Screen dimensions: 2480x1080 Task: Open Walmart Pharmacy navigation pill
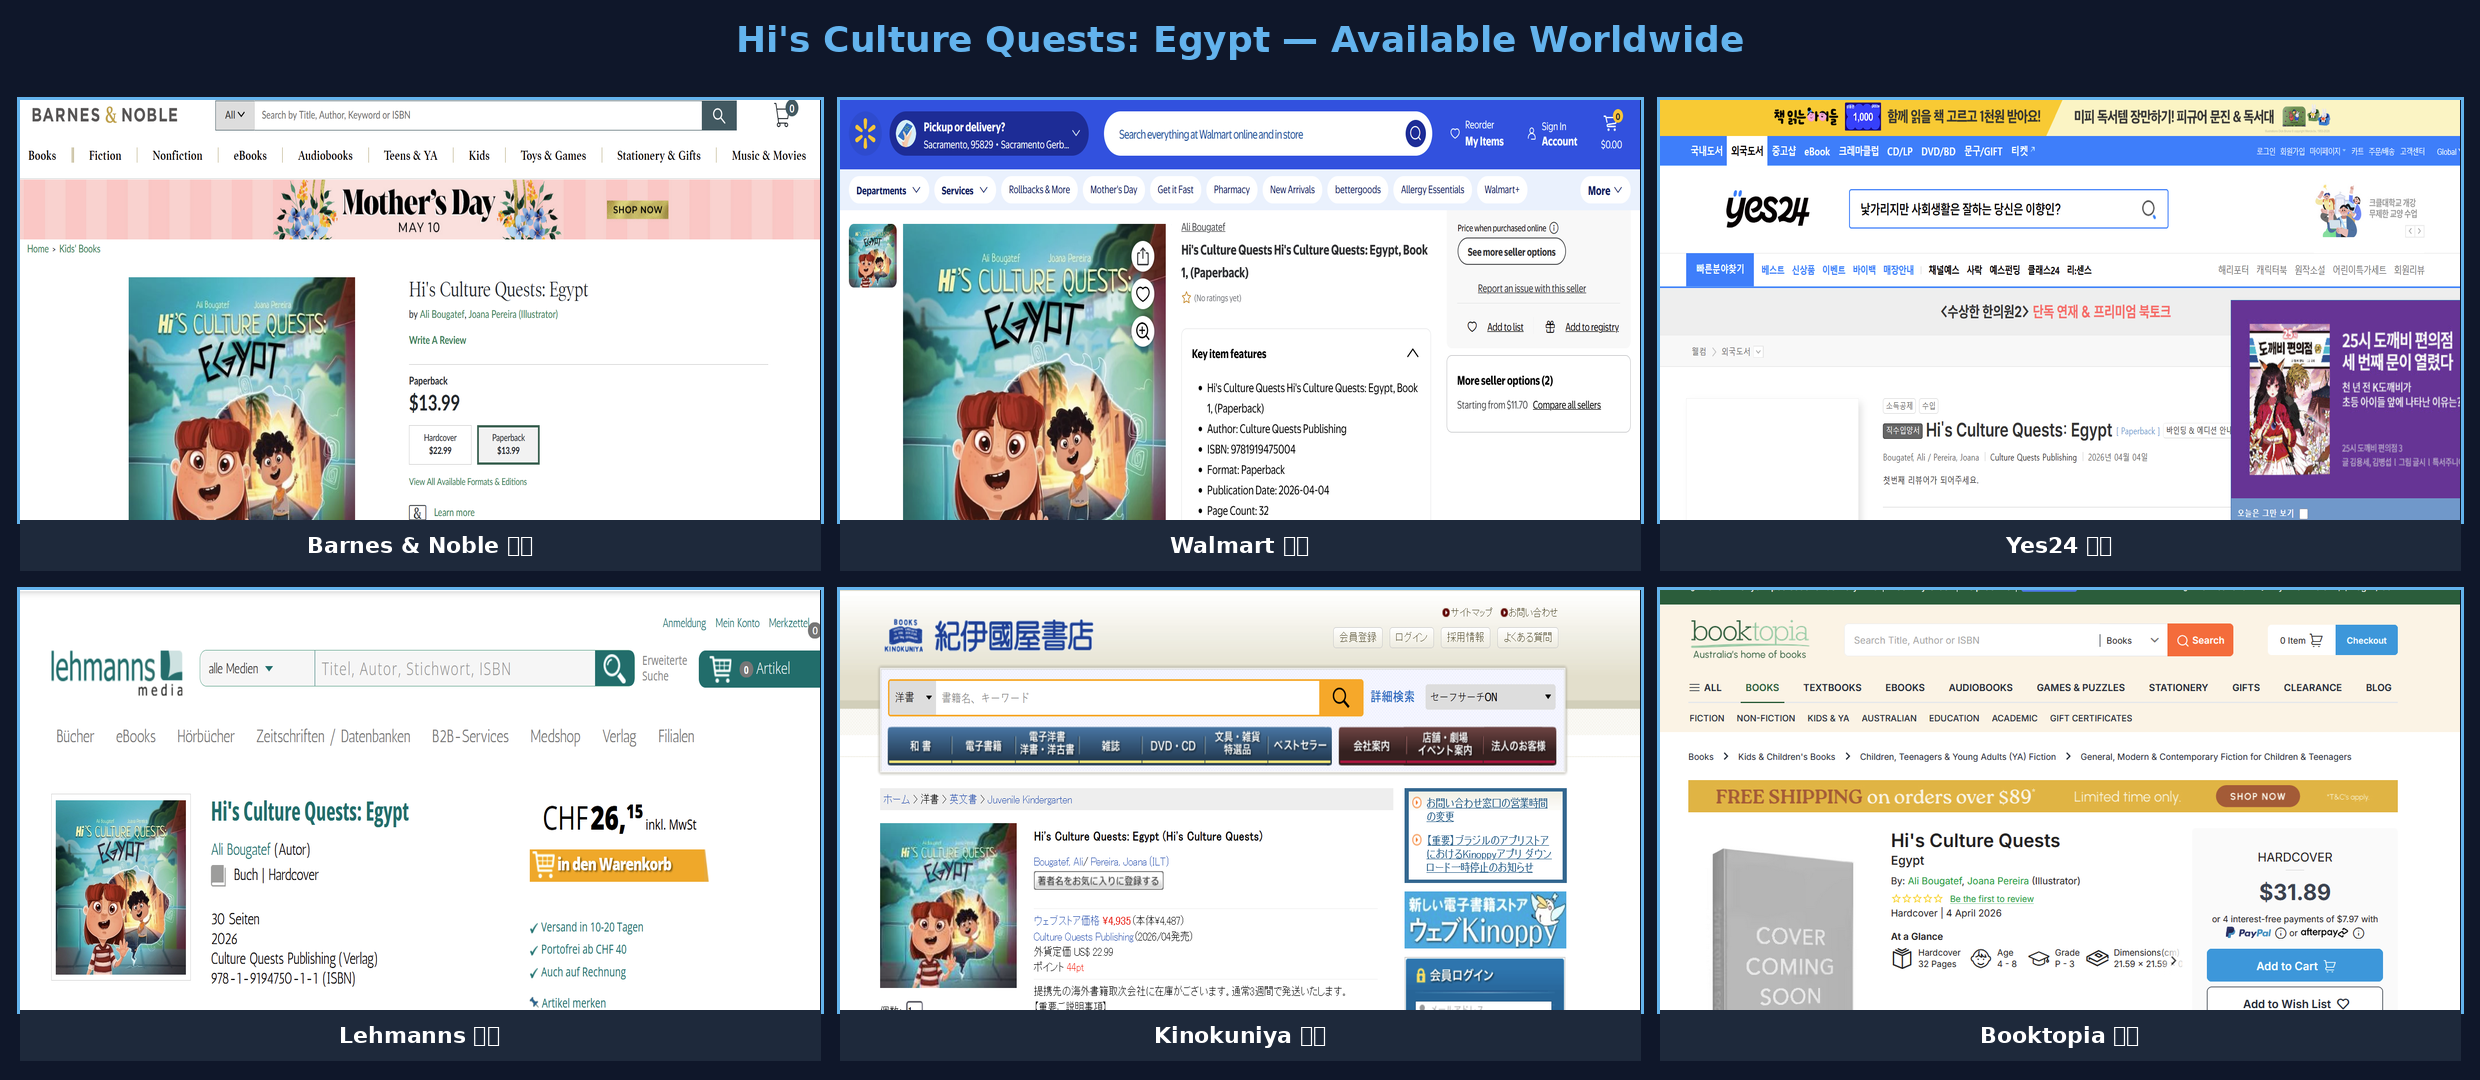[1231, 190]
